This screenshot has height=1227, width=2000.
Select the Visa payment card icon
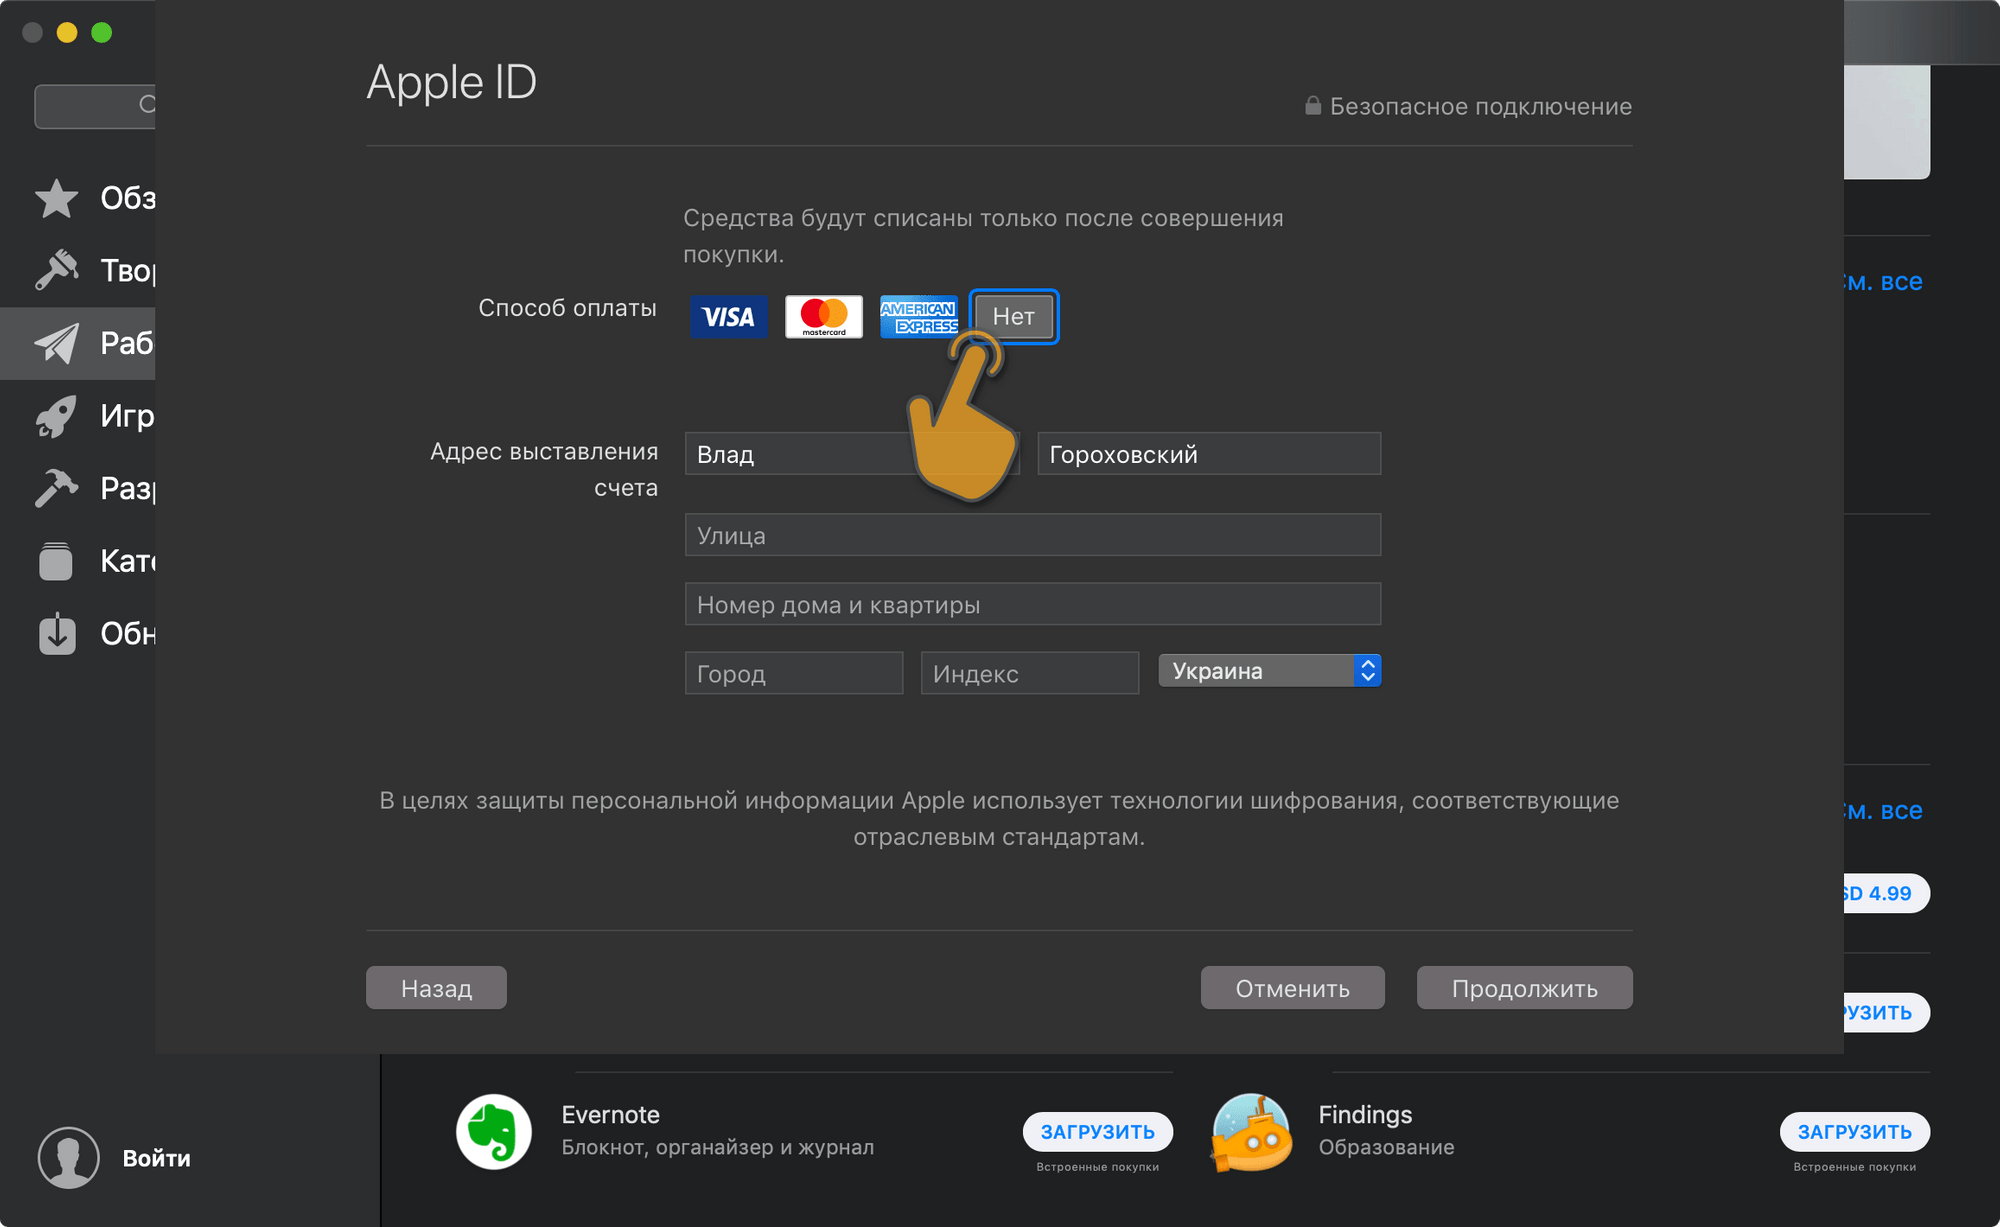click(728, 317)
